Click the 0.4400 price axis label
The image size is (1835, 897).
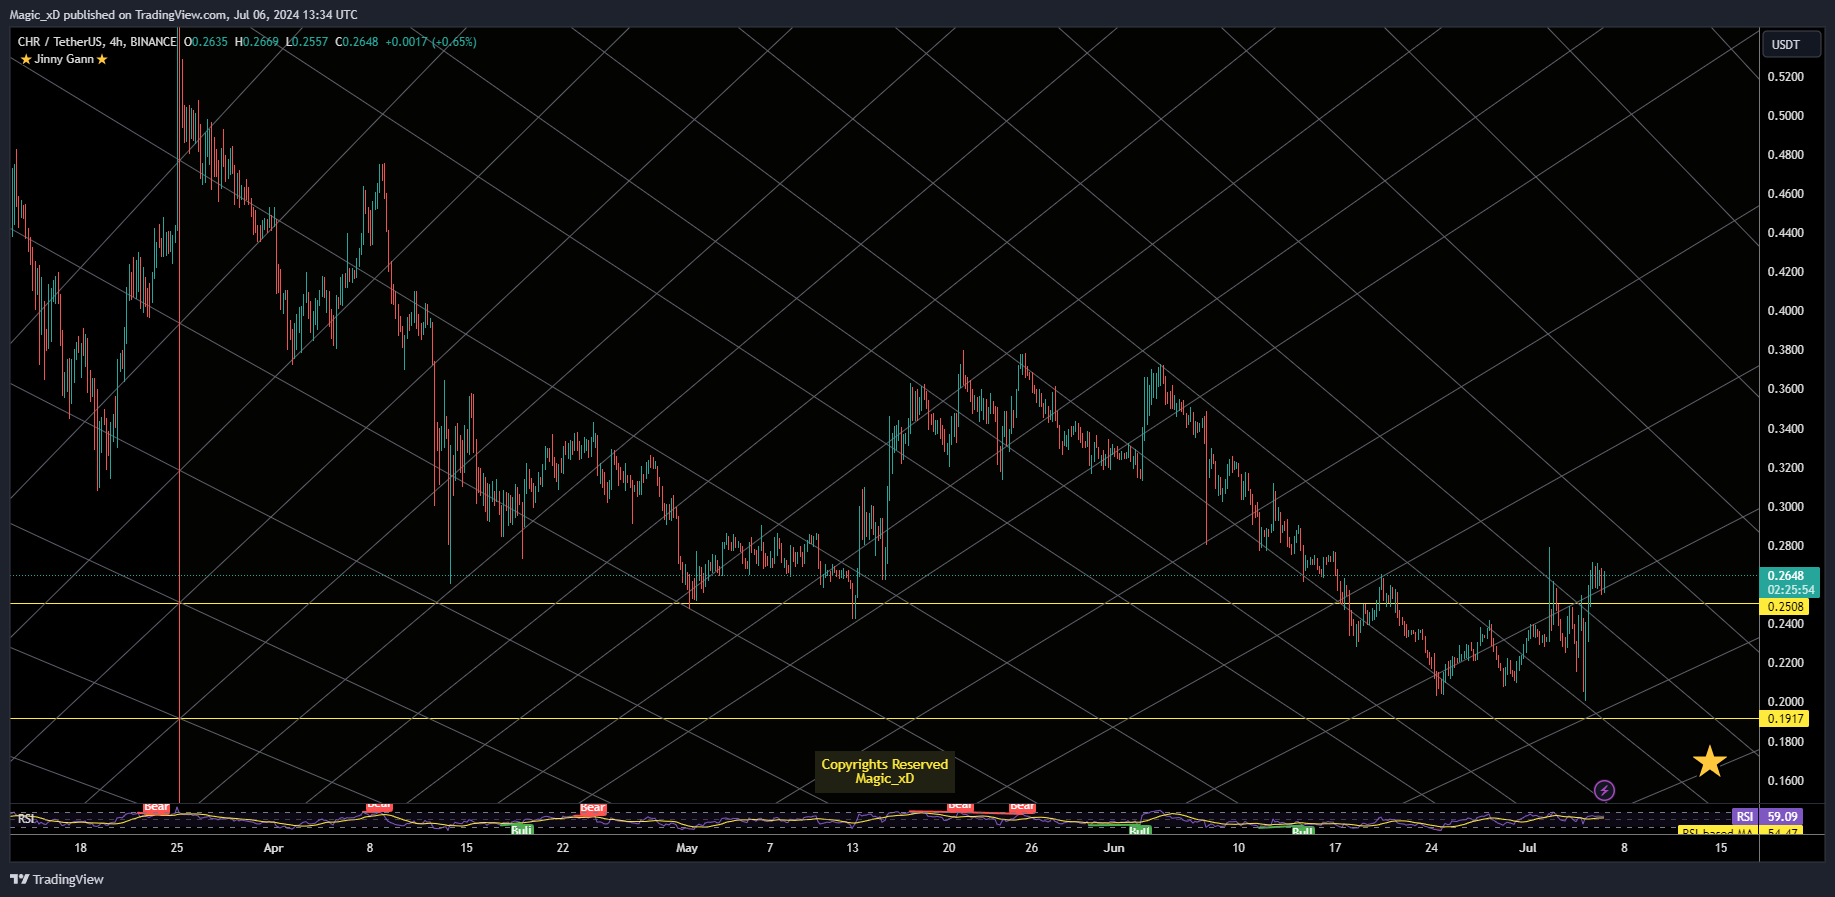tap(1785, 233)
